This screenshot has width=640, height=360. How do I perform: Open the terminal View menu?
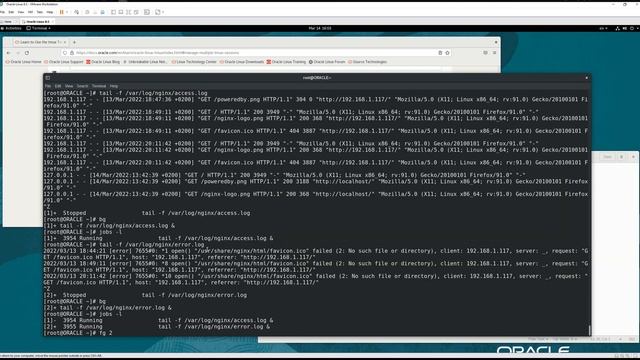pyautogui.click(x=69, y=86)
